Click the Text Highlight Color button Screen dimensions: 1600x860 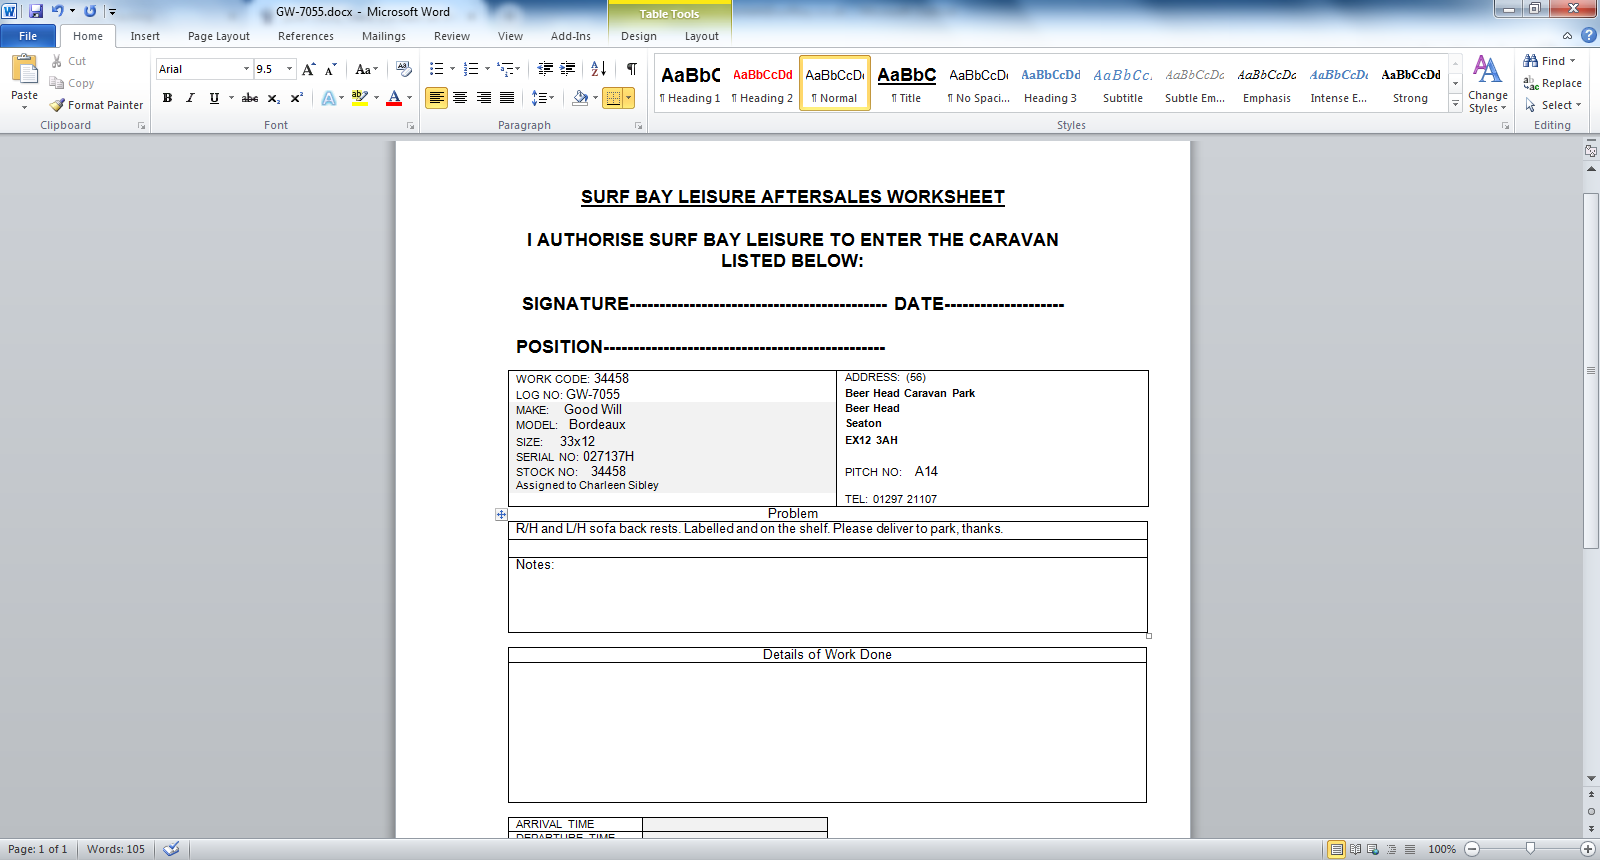pos(360,98)
